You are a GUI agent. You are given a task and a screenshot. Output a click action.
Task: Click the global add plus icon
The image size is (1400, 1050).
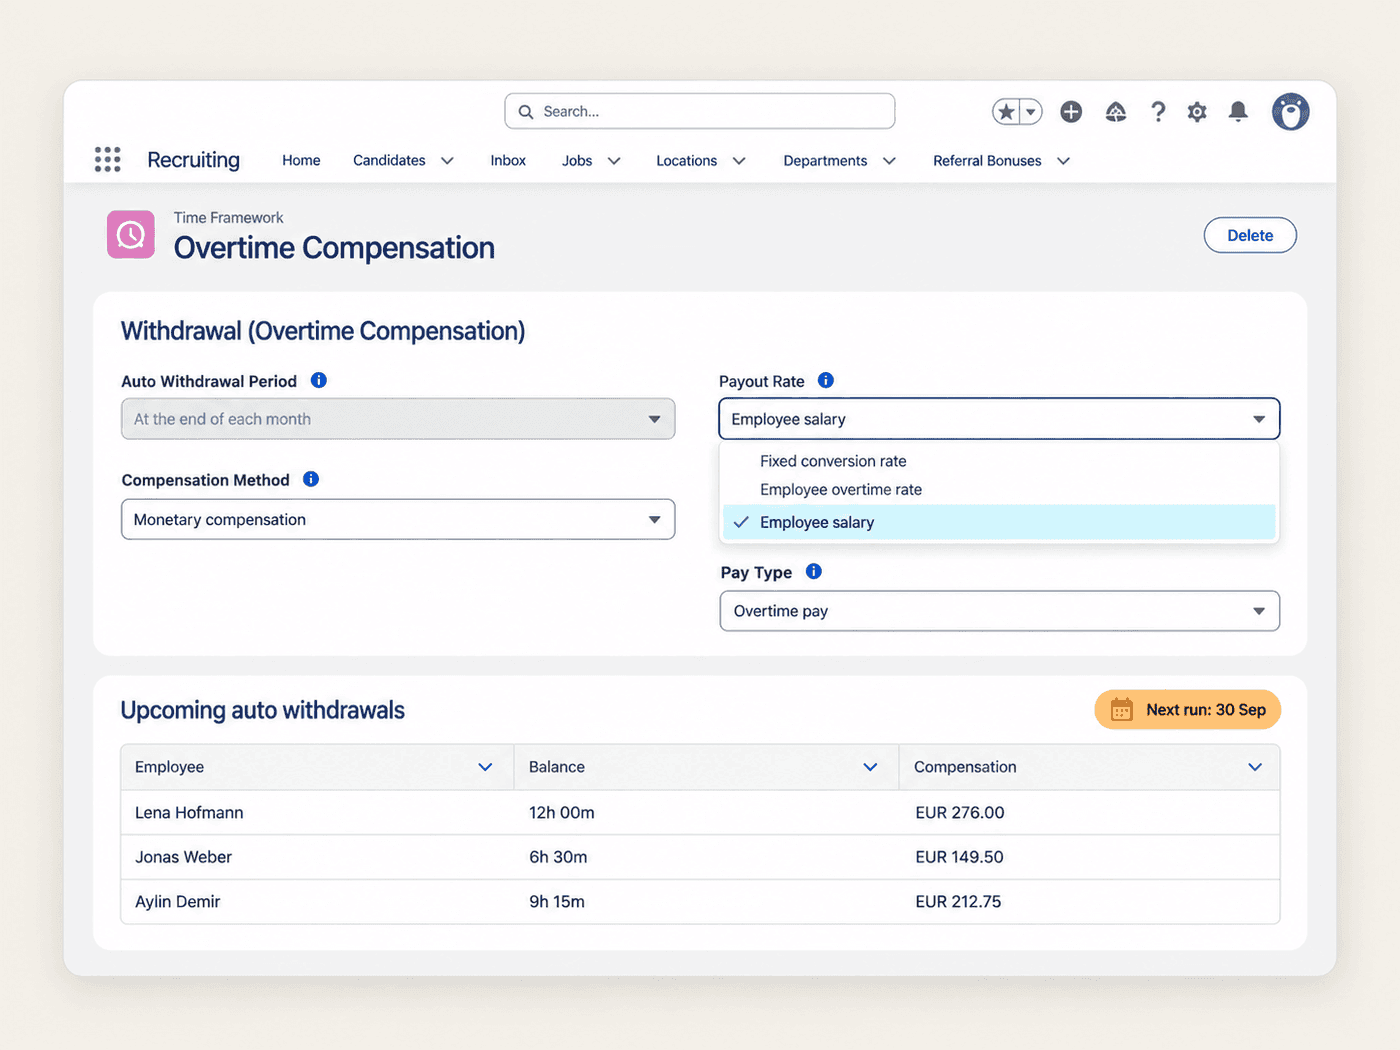tap(1071, 112)
